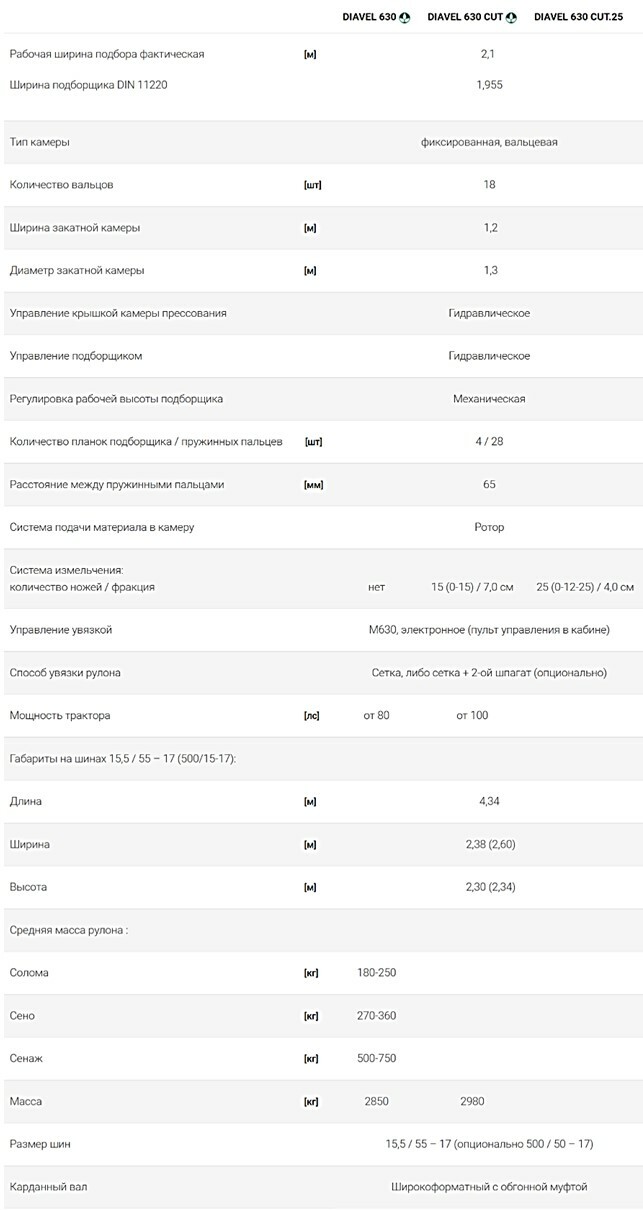Click the '25 (0-12-25) / 4,0 см' knives value
The height and width of the screenshot is (1210, 643).
point(585,587)
